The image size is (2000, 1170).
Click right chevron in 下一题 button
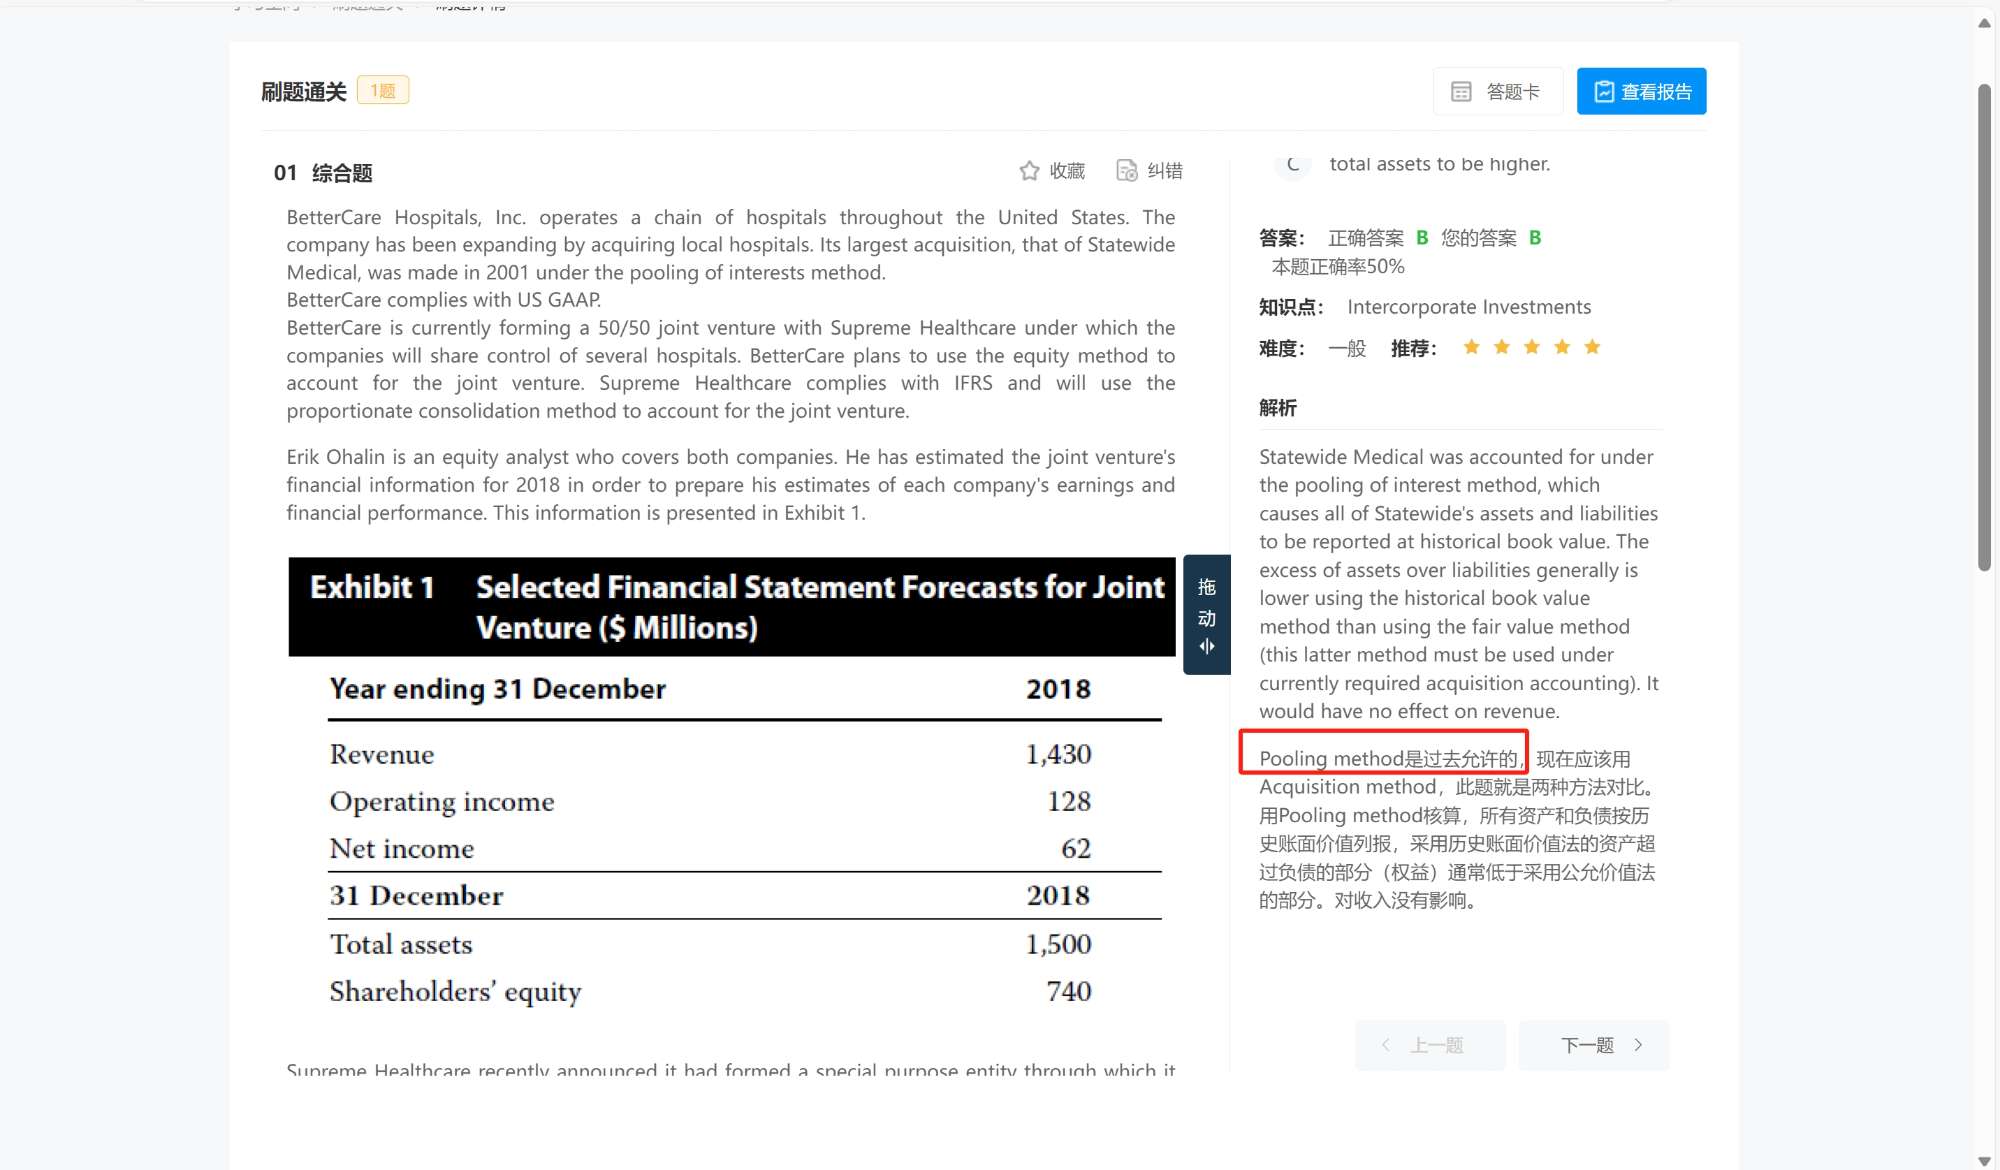click(x=1638, y=1045)
